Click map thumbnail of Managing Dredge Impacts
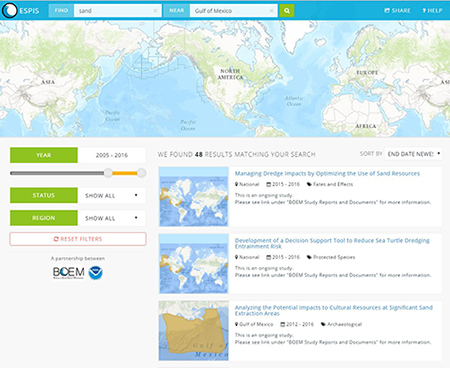The width and height of the screenshot is (450, 368). 194,197
